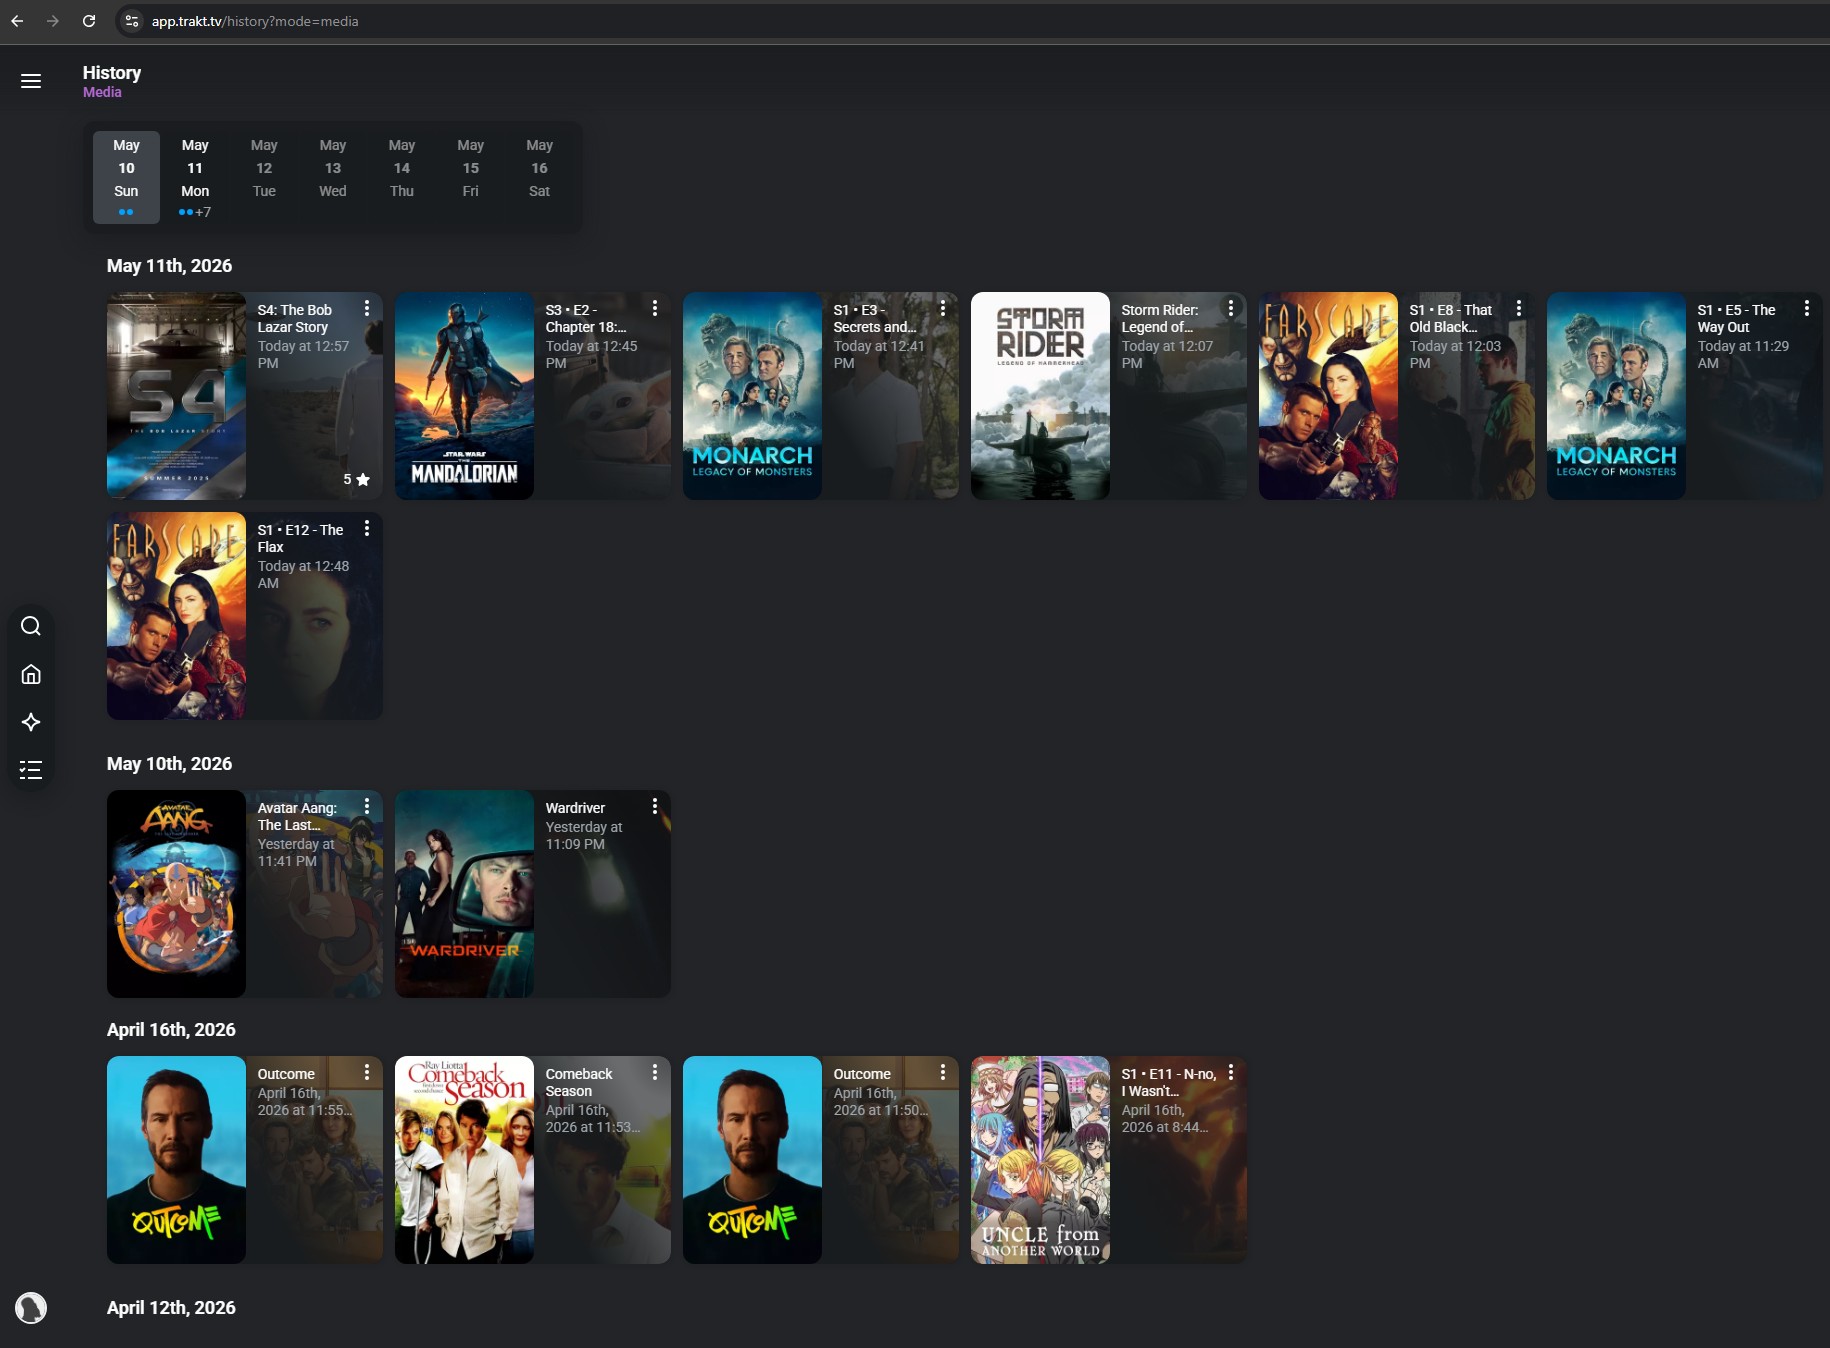Open options for Outcome at 11:50 card

click(x=943, y=1072)
